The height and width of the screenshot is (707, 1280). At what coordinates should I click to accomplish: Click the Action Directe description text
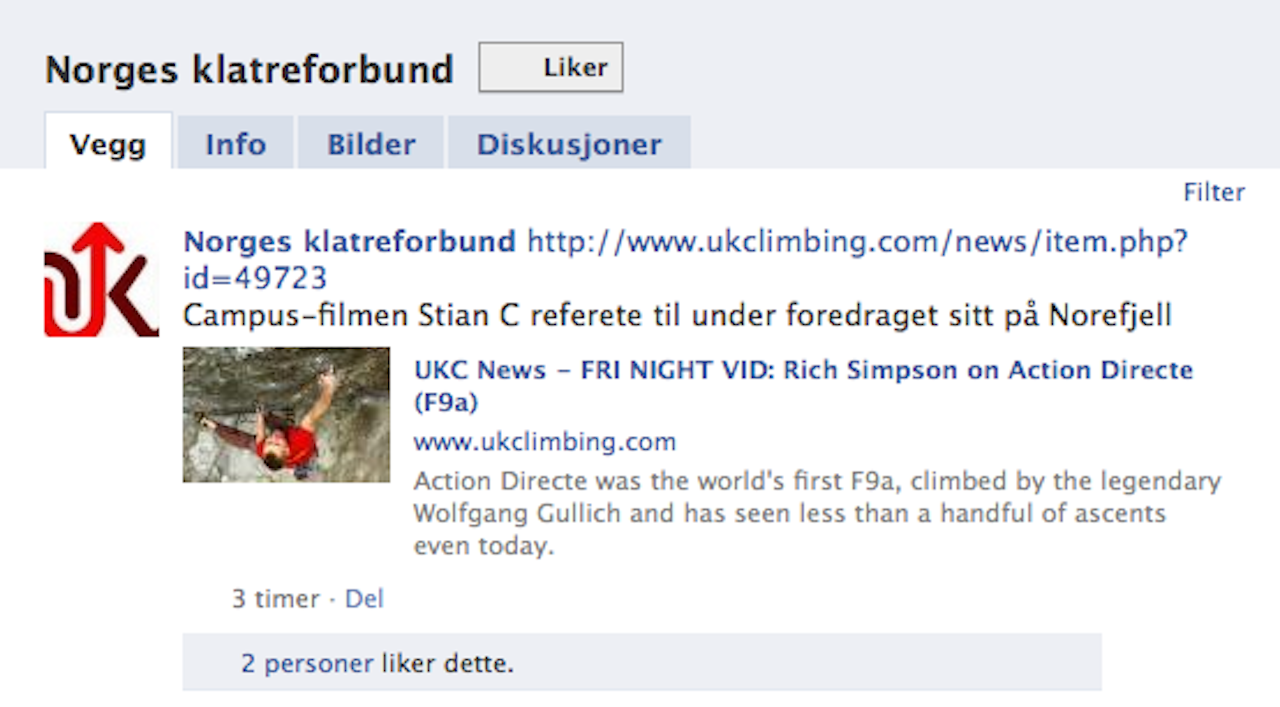817,514
